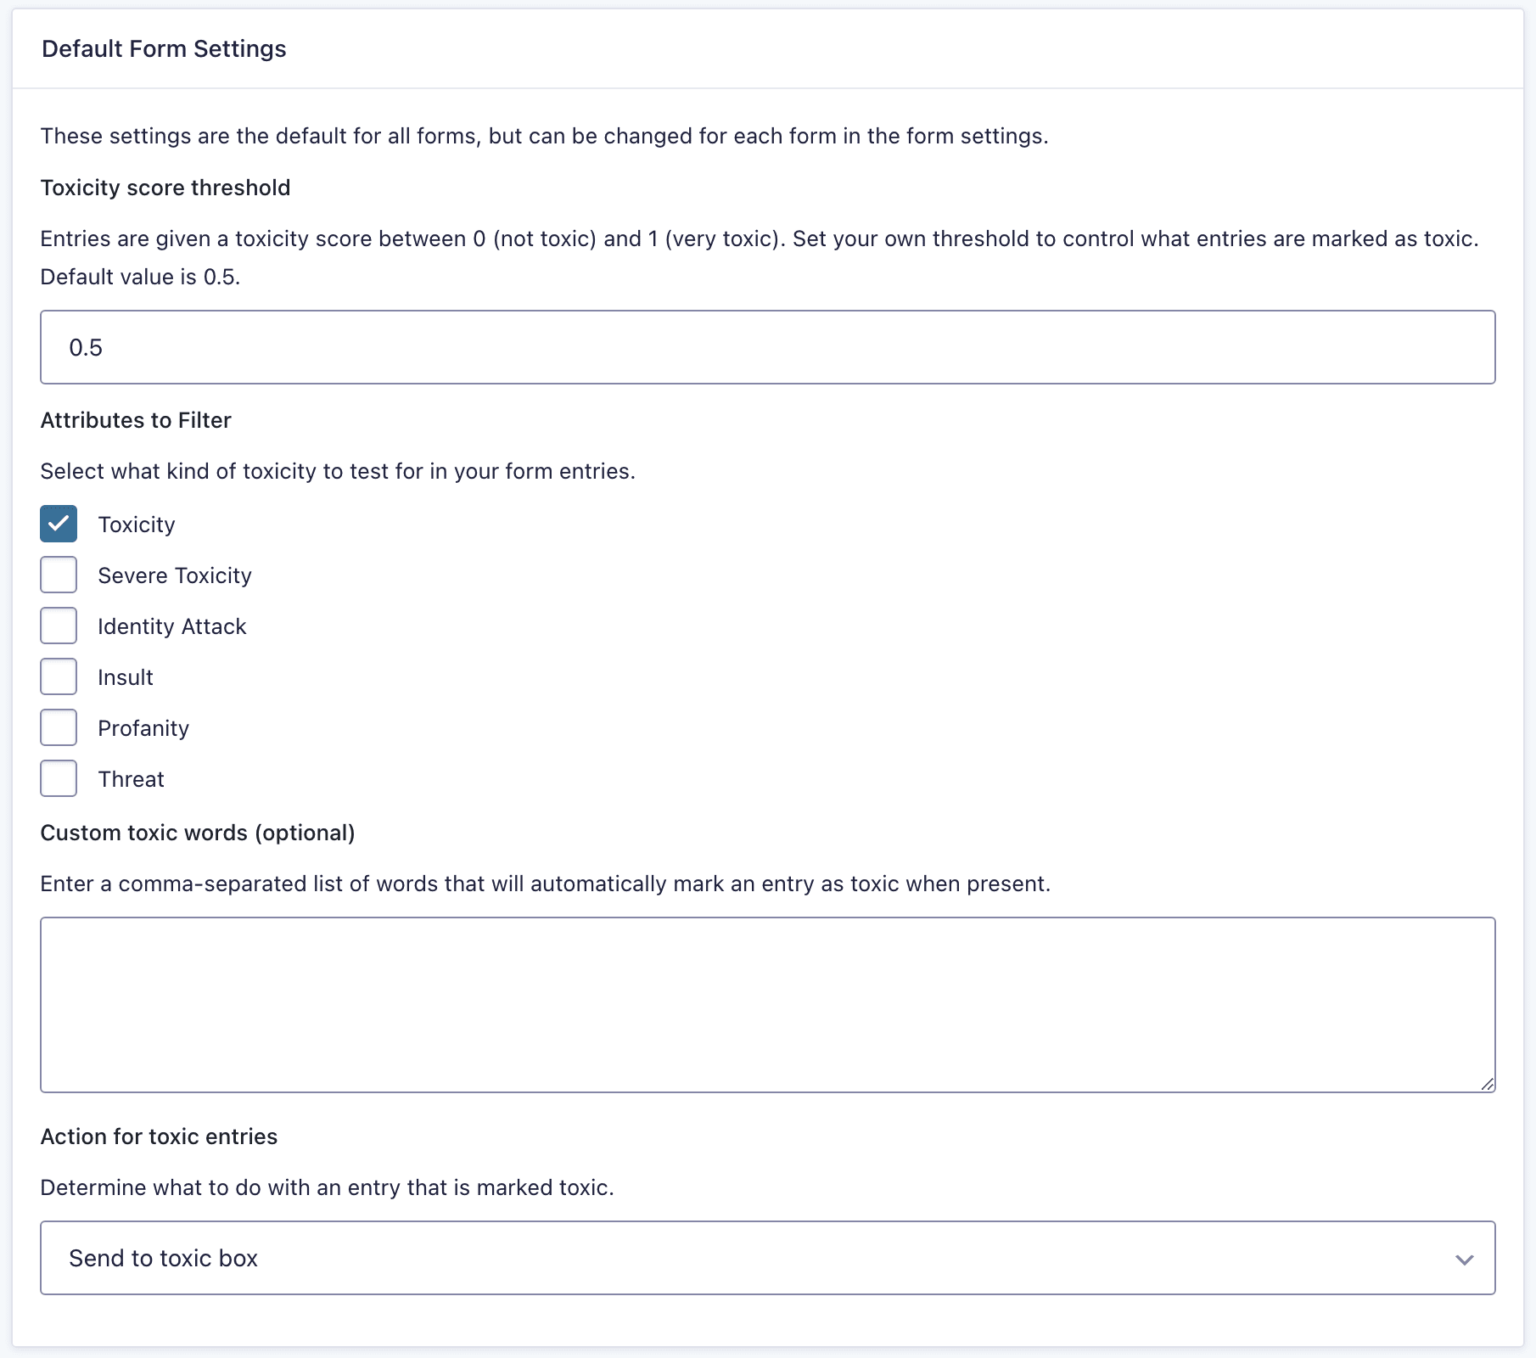
Task: Select the Toxicity checkbox label text
Action: tap(136, 523)
